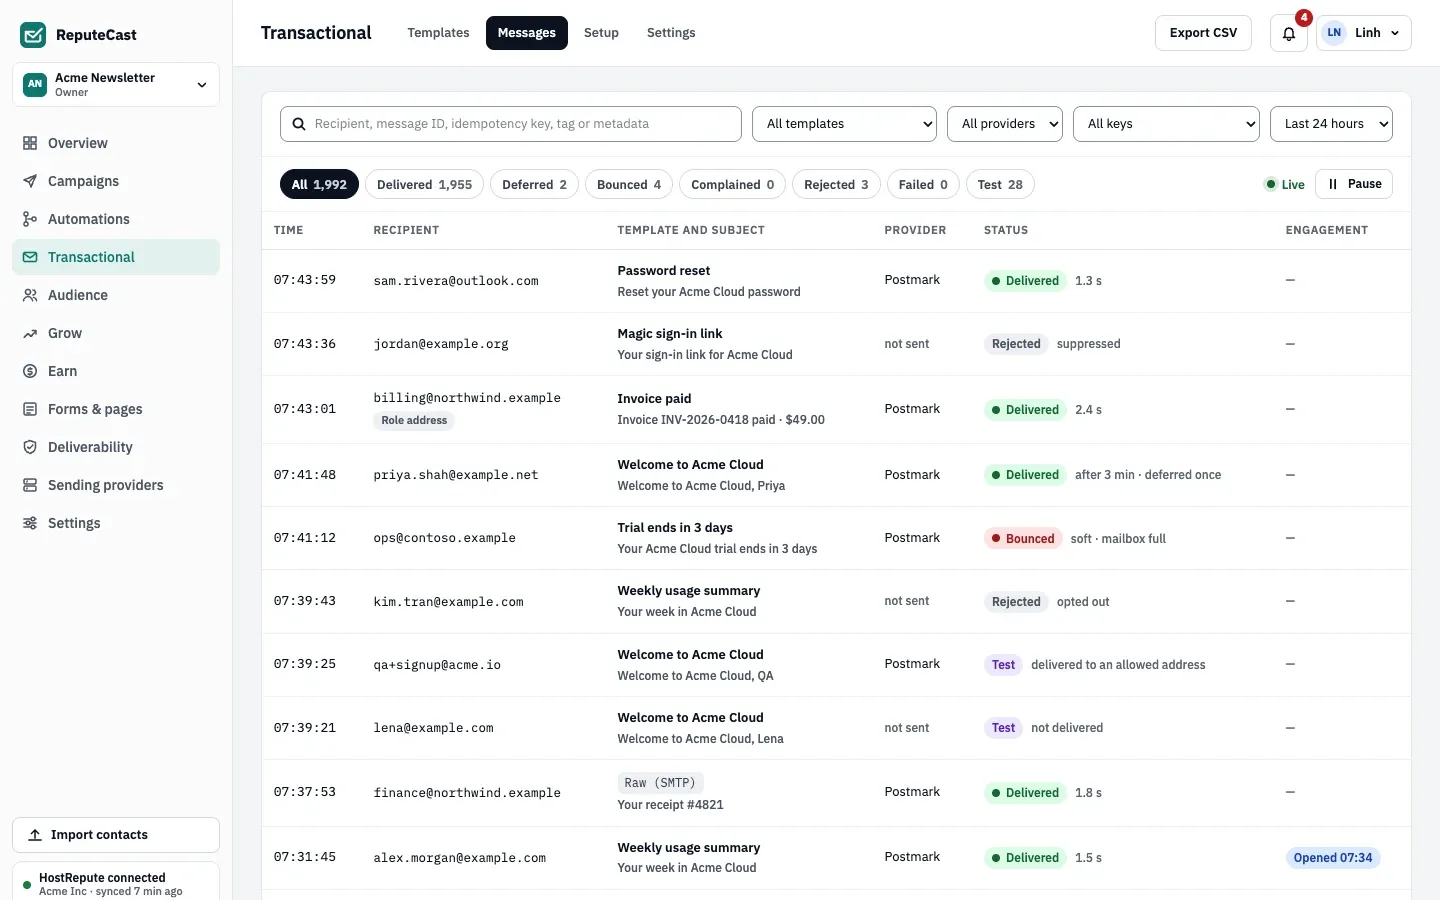Filter by Bounced 4

[629, 185]
